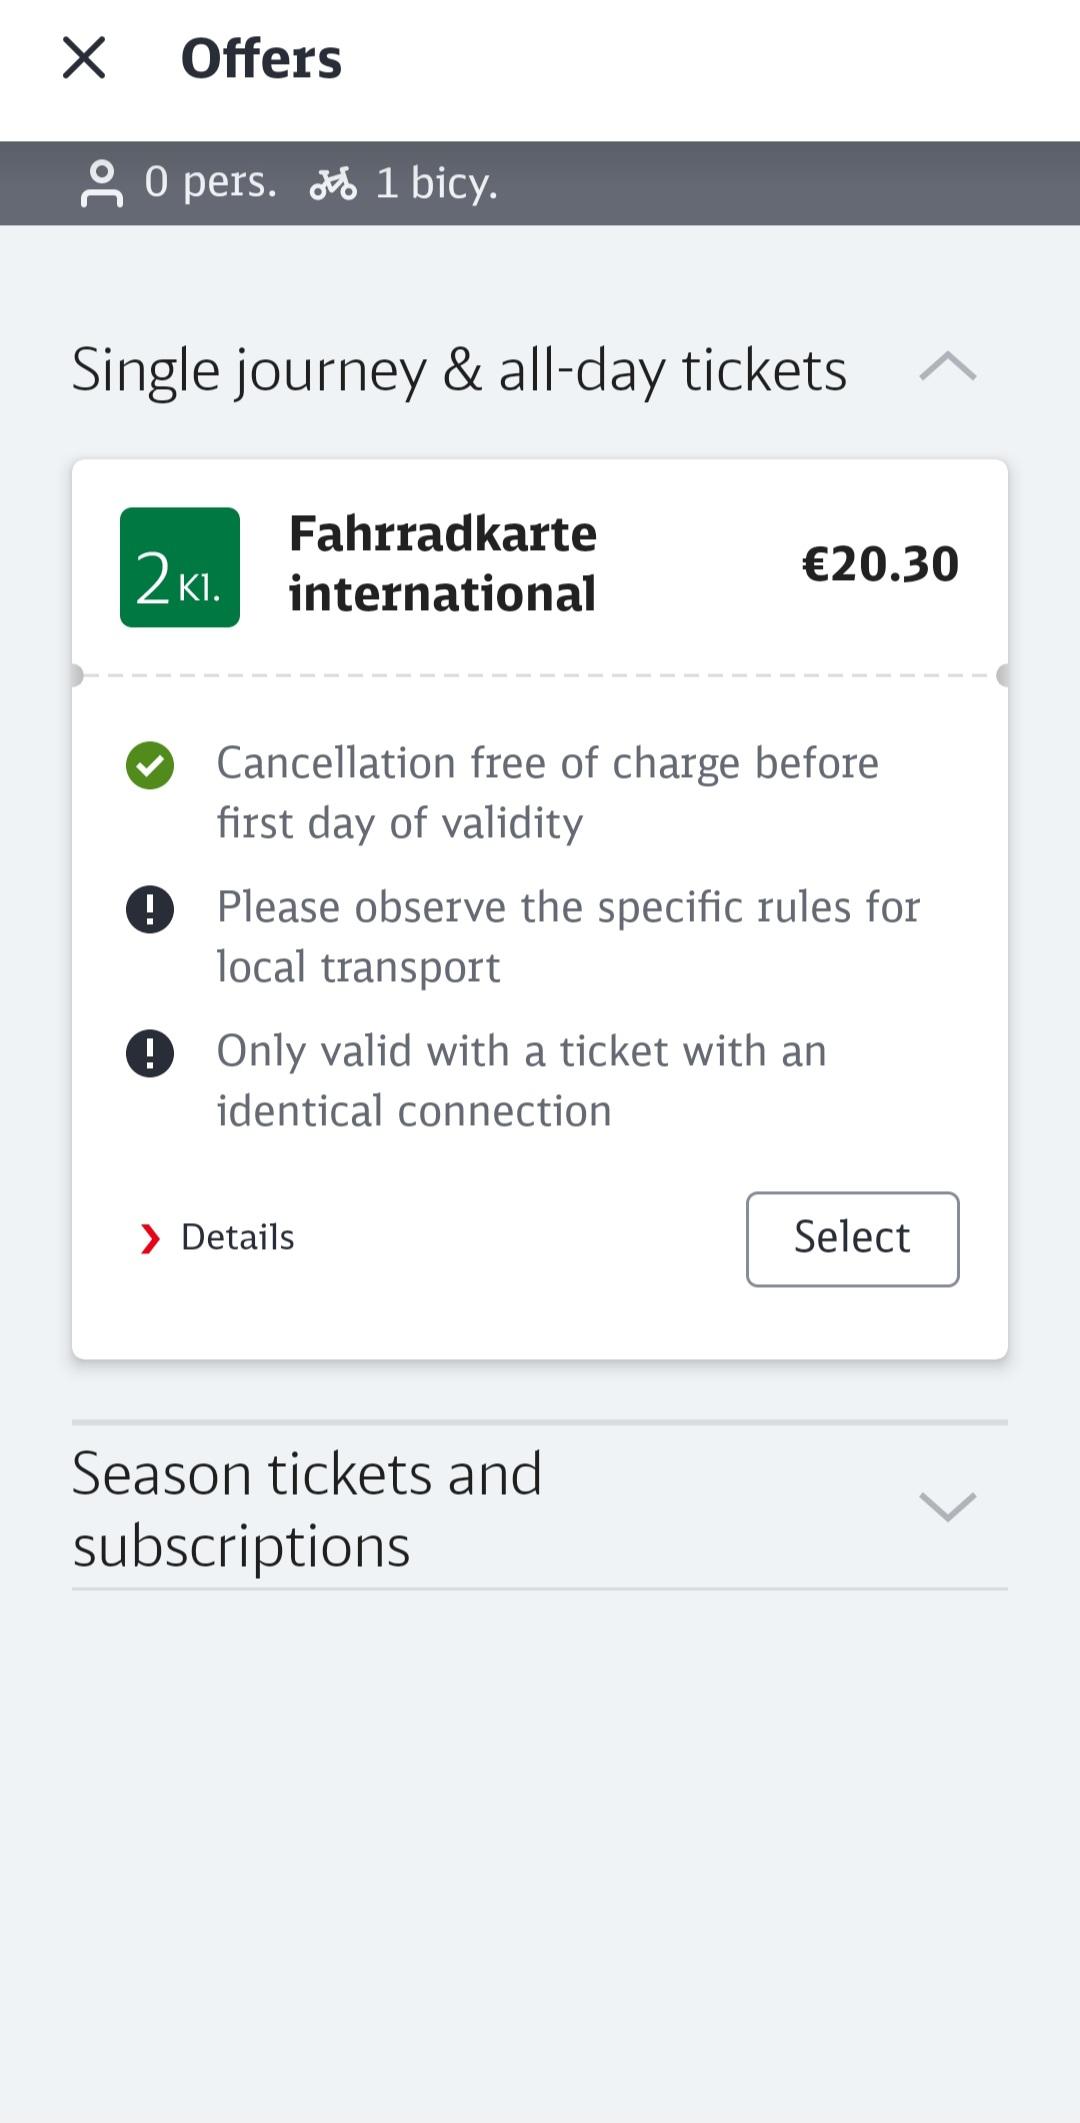This screenshot has height=2123, width=1080.
Task: Expand Season tickets and subscriptions chevron
Action: pyautogui.click(x=947, y=1506)
